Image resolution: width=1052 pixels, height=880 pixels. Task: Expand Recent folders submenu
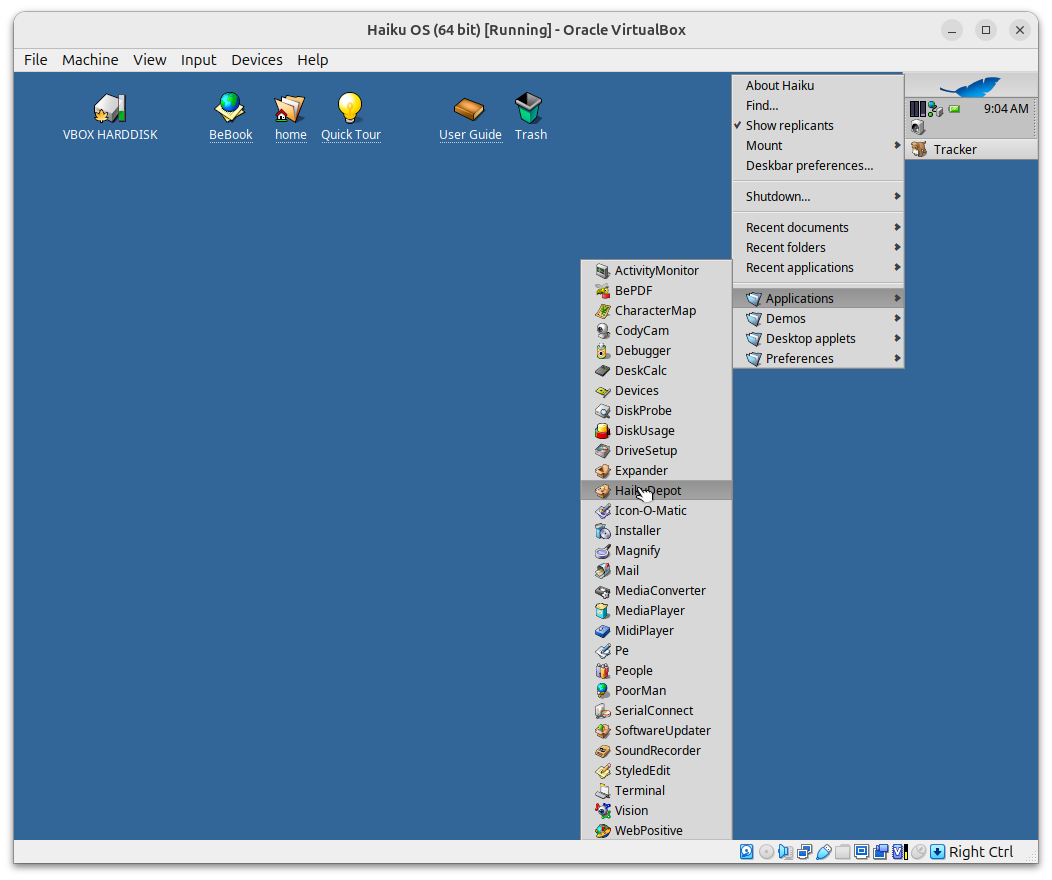click(x=818, y=248)
